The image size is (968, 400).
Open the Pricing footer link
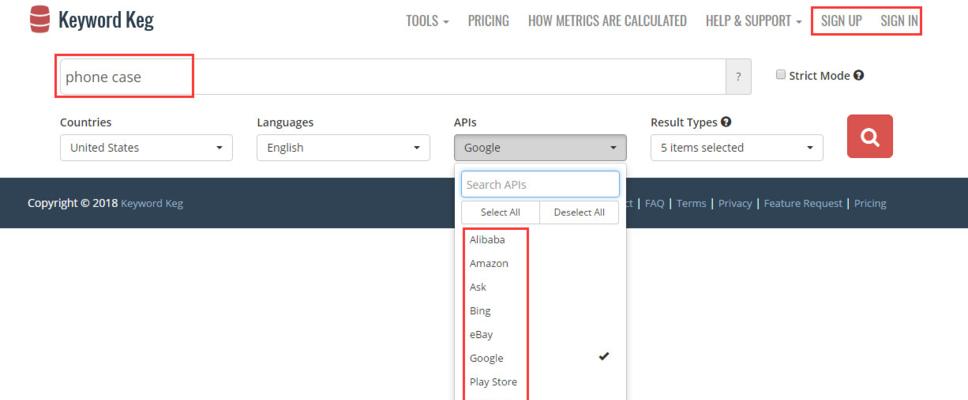click(870, 203)
